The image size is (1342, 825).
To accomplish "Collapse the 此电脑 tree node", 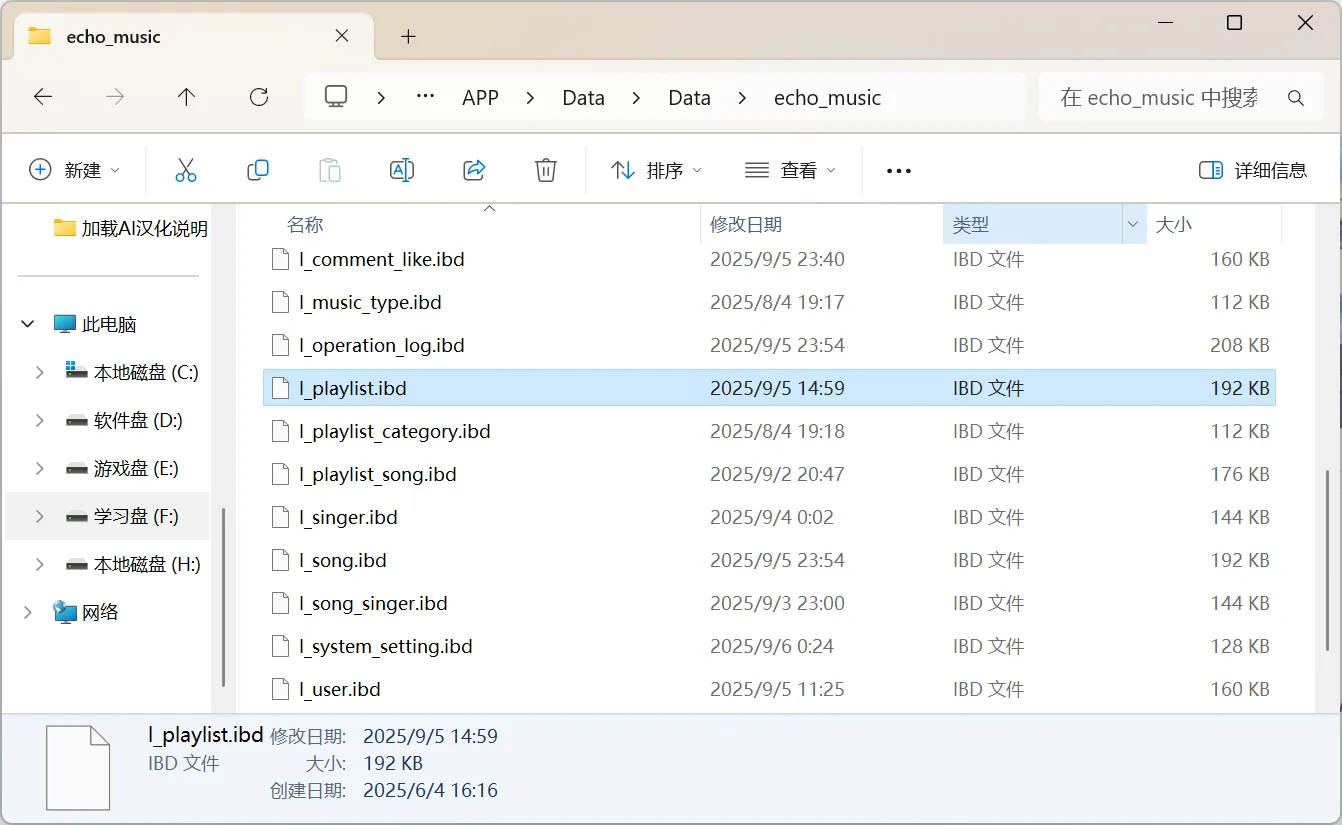I will pyautogui.click(x=26, y=324).
